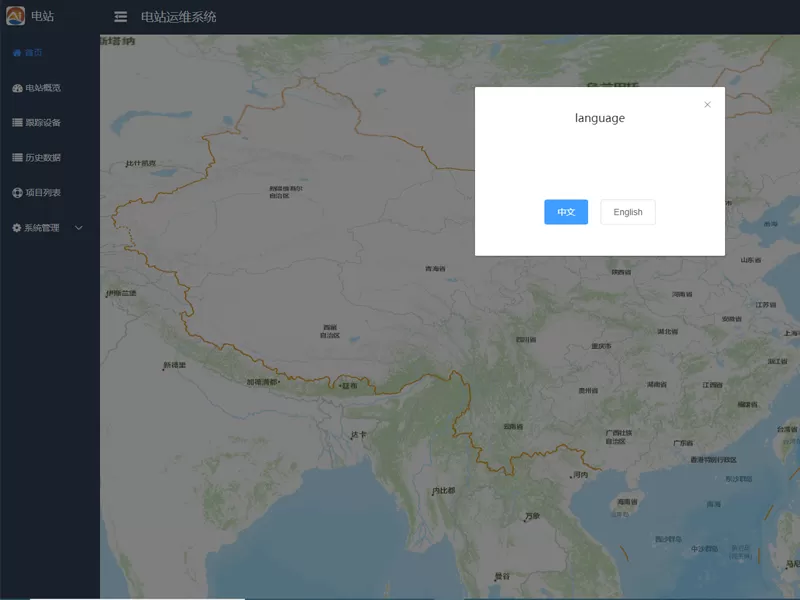Collapse the sidebar with the hamburger icon

[x=121, y=17]
